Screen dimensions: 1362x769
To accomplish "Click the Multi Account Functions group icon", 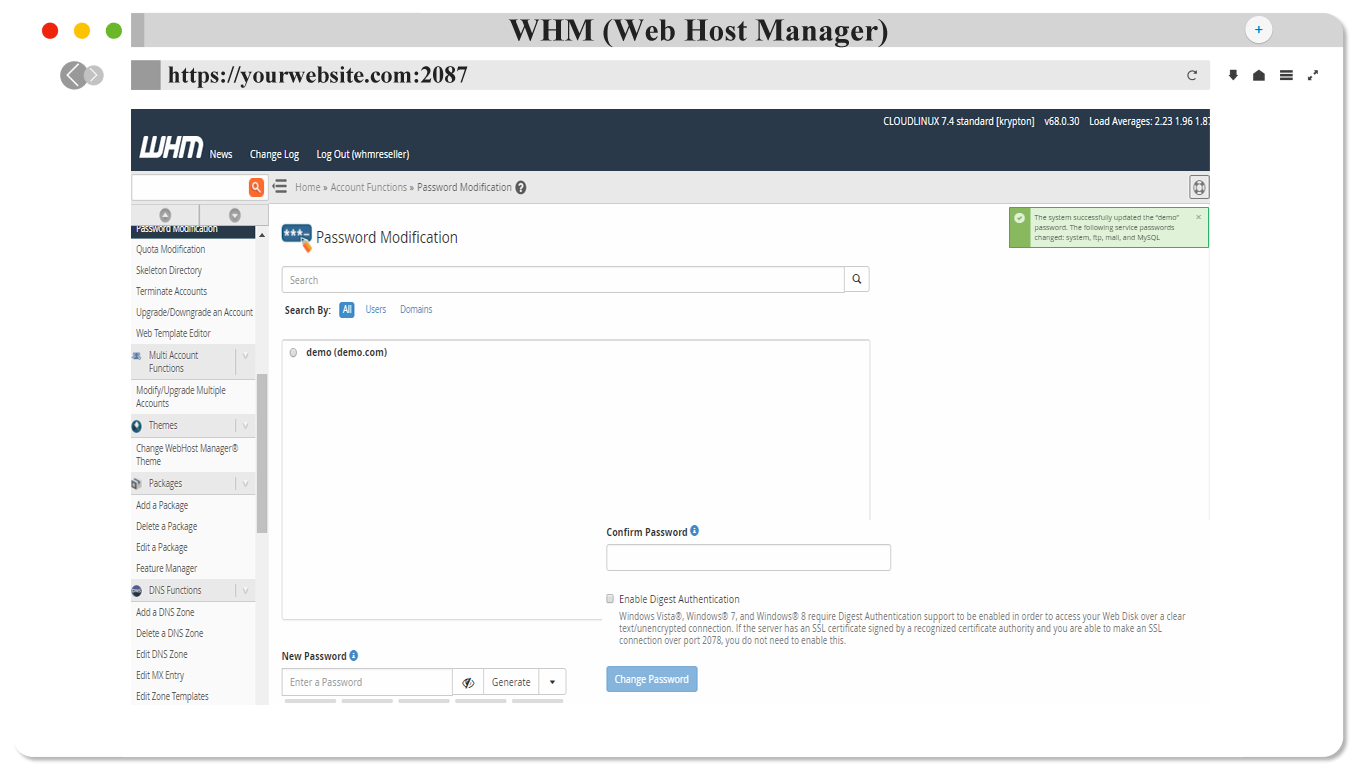I will coord(137,355).
